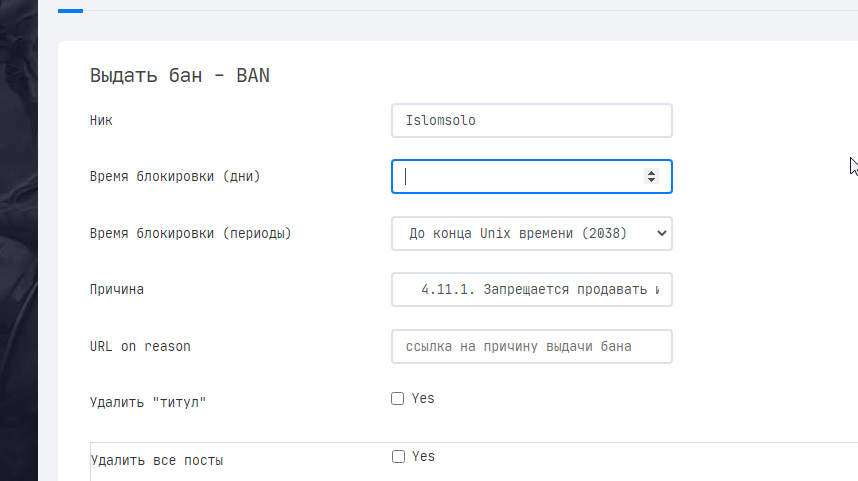The height and width of the screenshot is (481, 858).
Task: Tick the Удалить все посты checkbox
Action: click(x=398, y=456)
